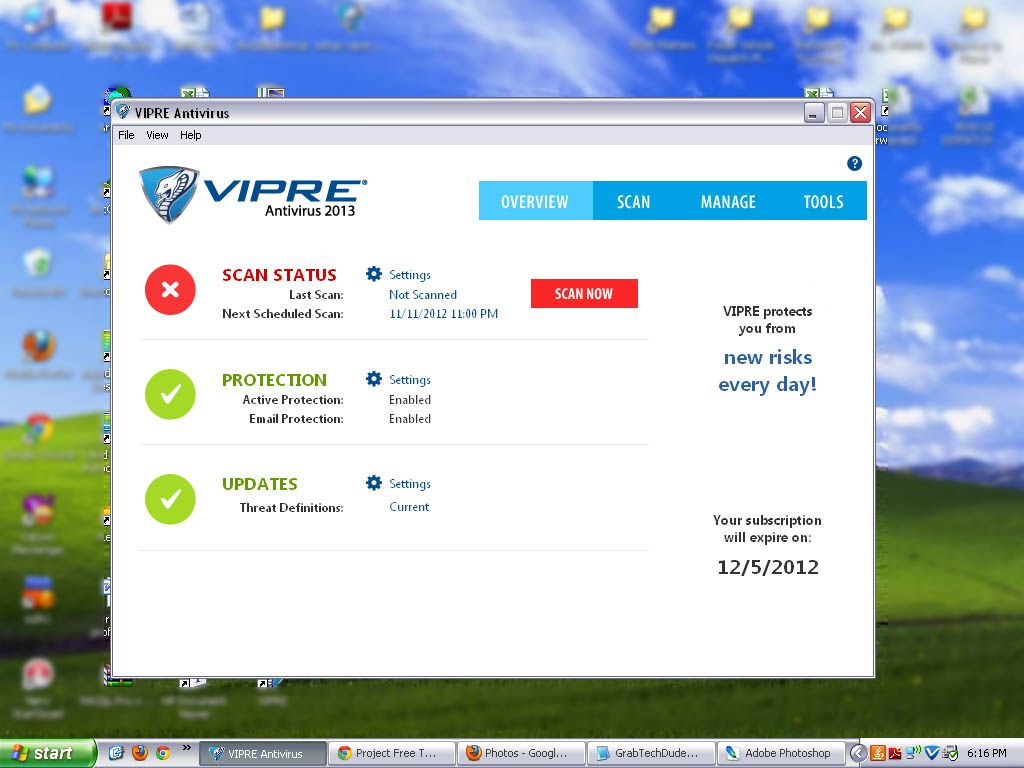The width and height of the screenshot is (1024, 768).
Task: Open the View menu
Action: pos(157,135)
